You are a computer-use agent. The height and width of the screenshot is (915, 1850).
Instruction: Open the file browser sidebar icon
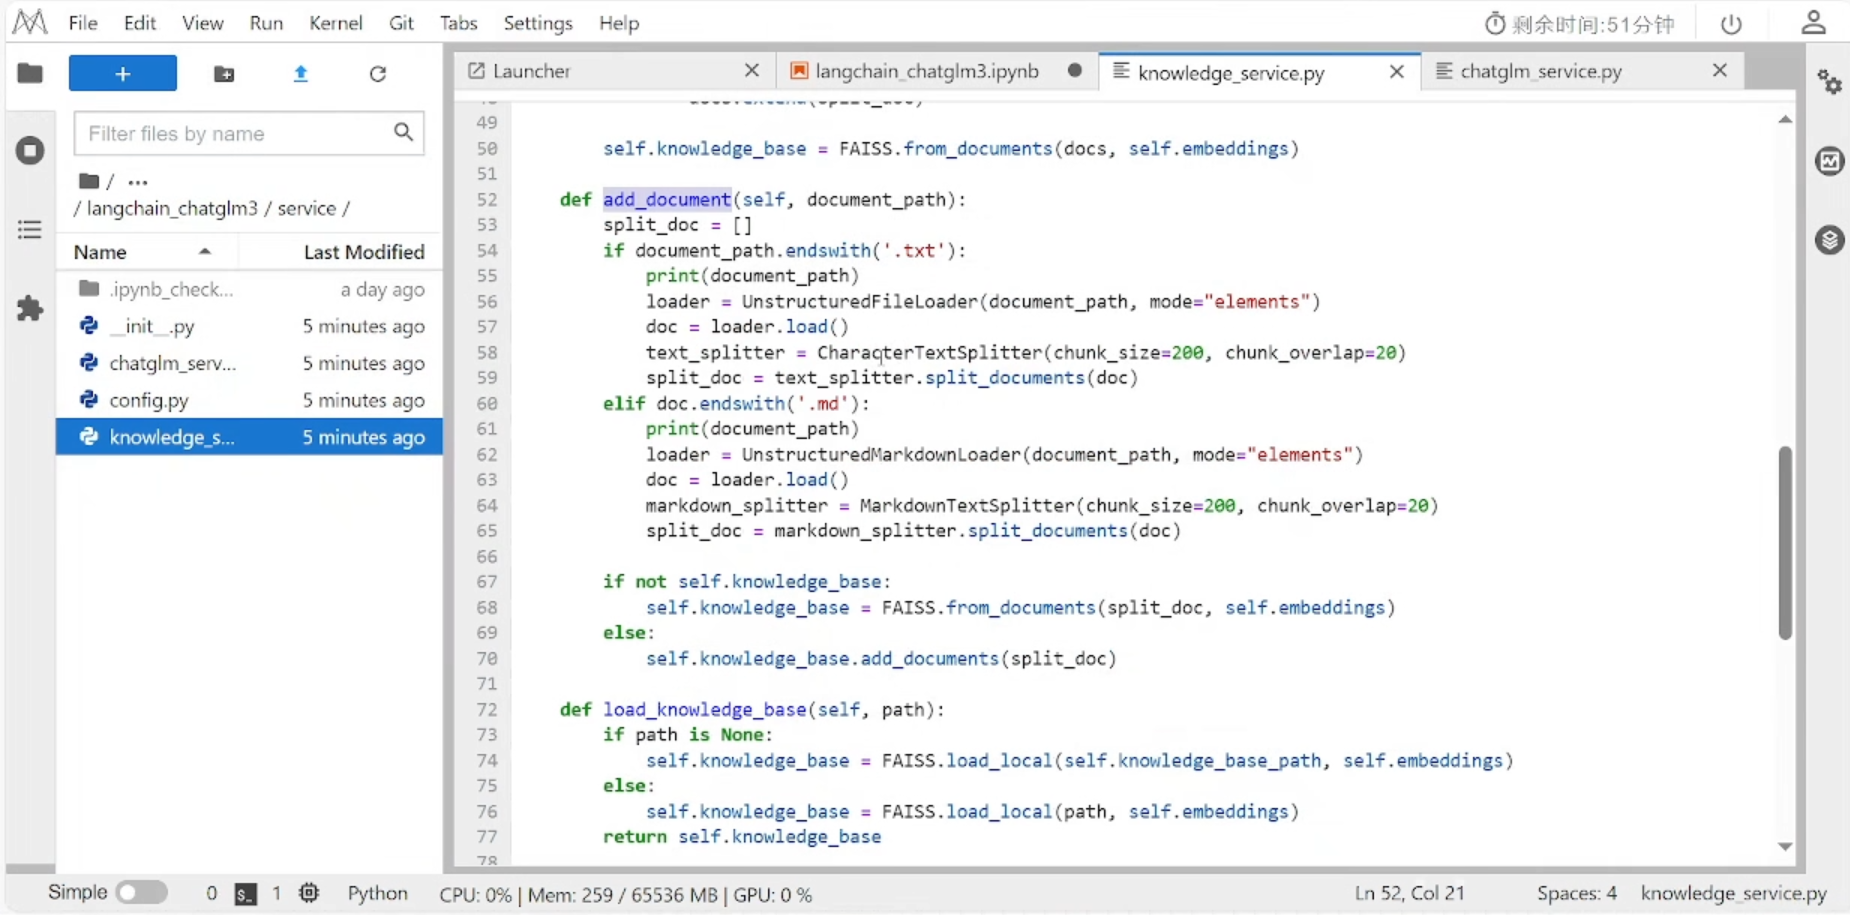tap(30, 73)
